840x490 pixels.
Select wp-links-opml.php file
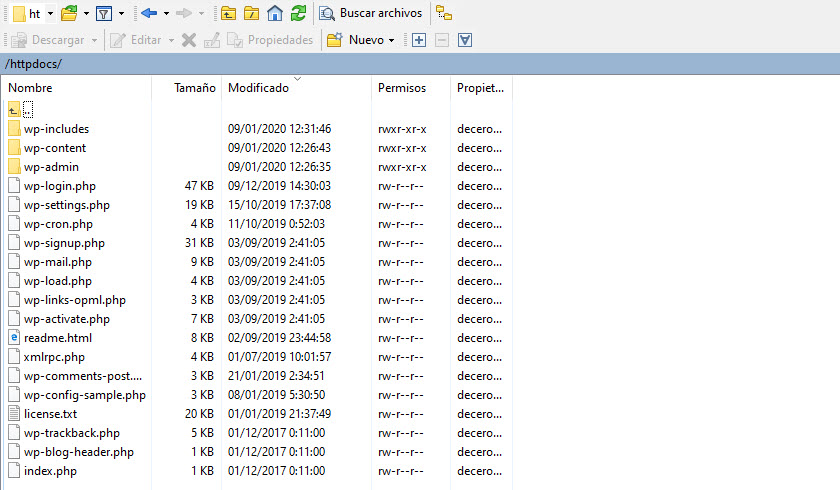74,300
